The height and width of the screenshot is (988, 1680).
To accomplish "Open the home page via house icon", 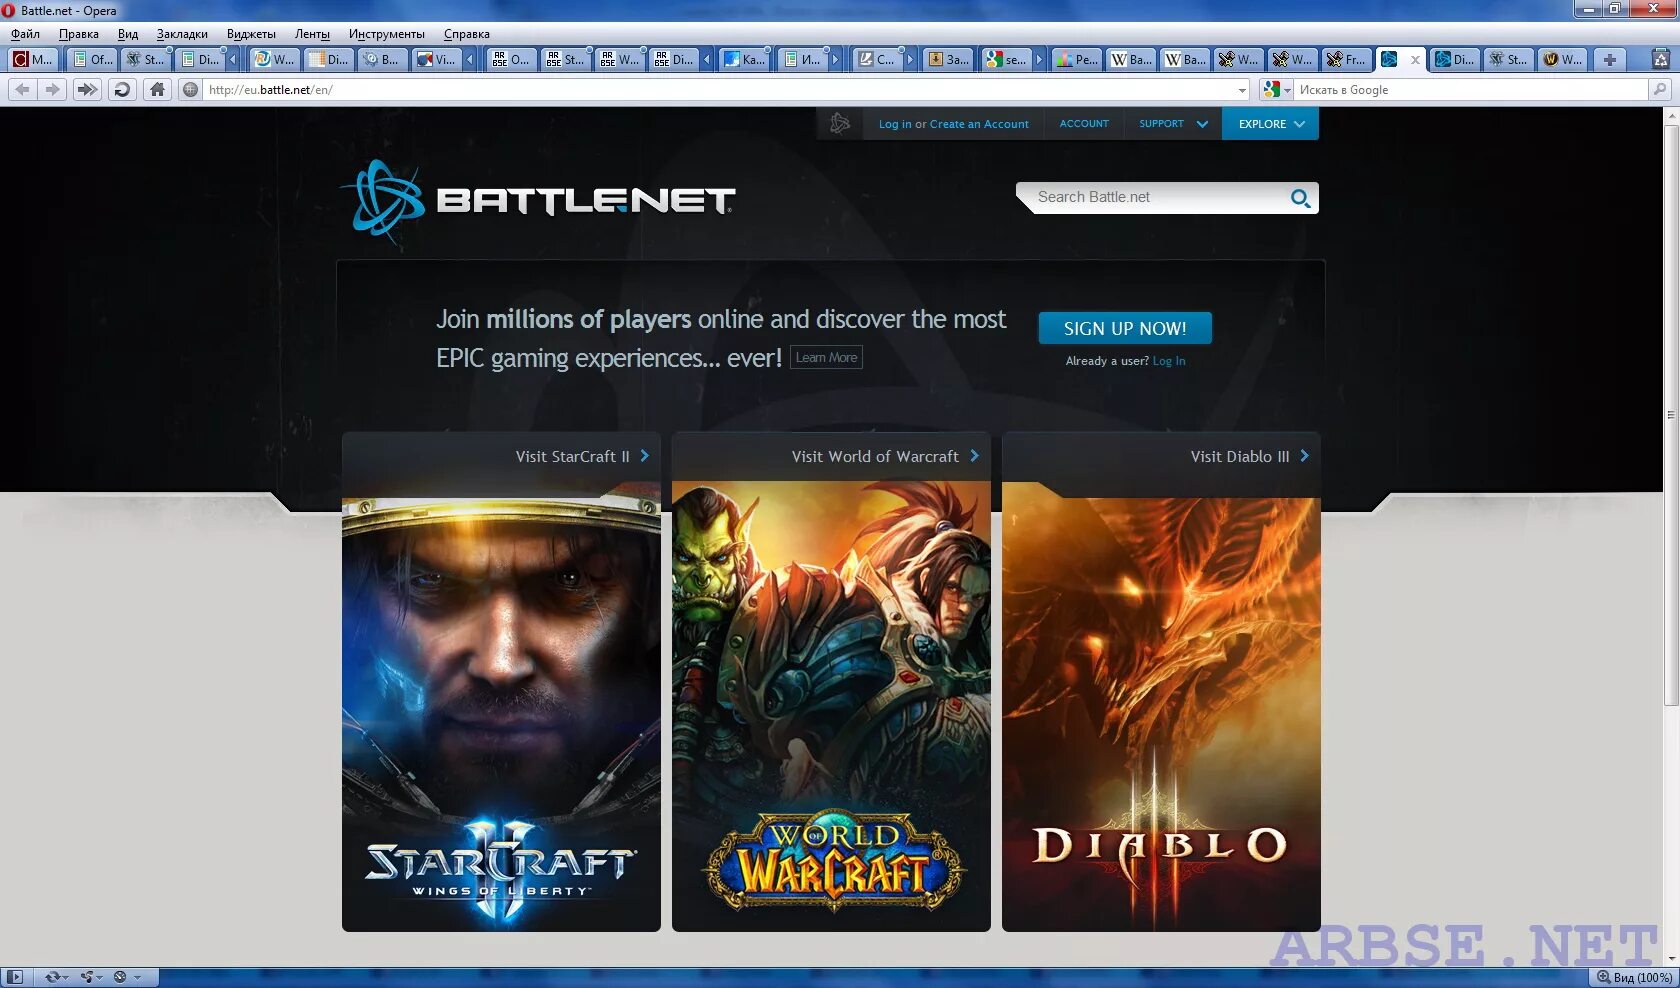I will (x=157, y=89).
